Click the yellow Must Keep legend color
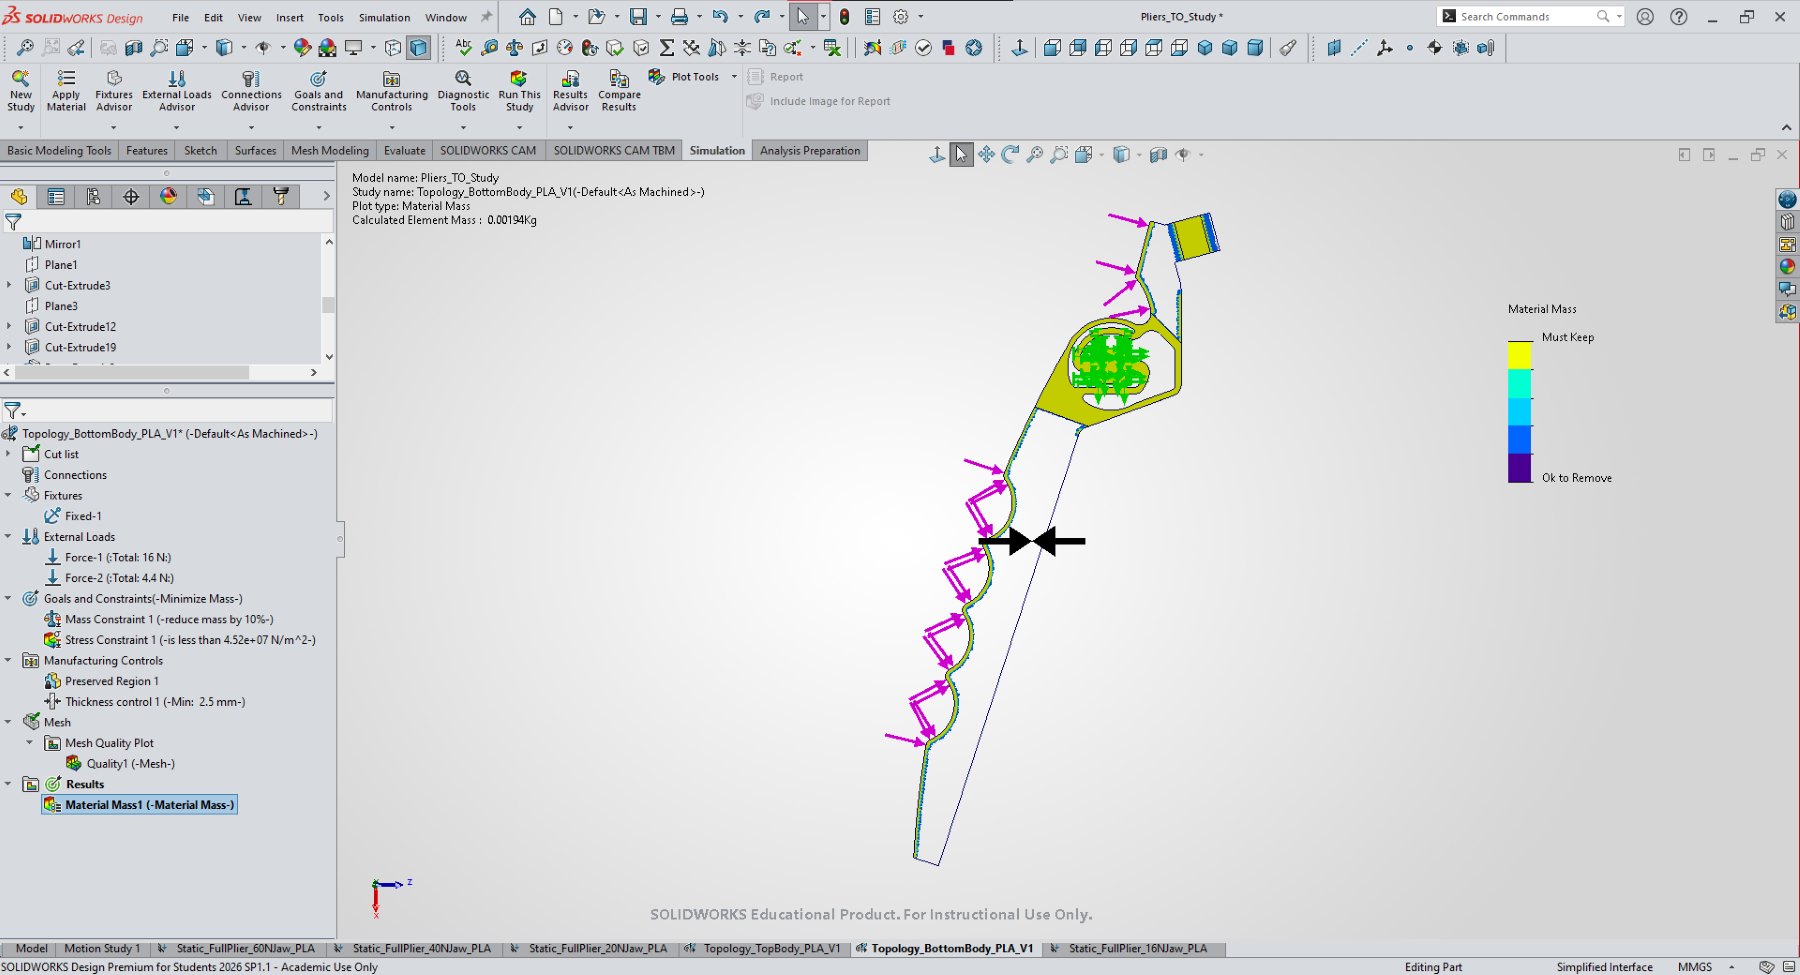The image size is (1800, 975). [x=1519, y=355]
